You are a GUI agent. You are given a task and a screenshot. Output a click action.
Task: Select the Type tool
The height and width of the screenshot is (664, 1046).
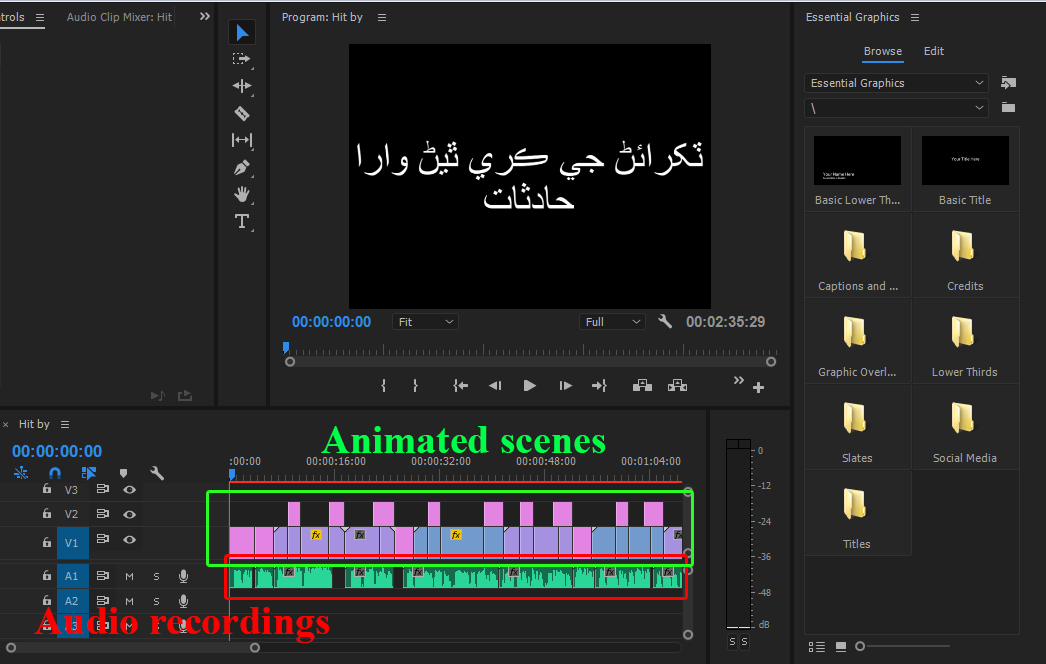(x=241, y=222)
